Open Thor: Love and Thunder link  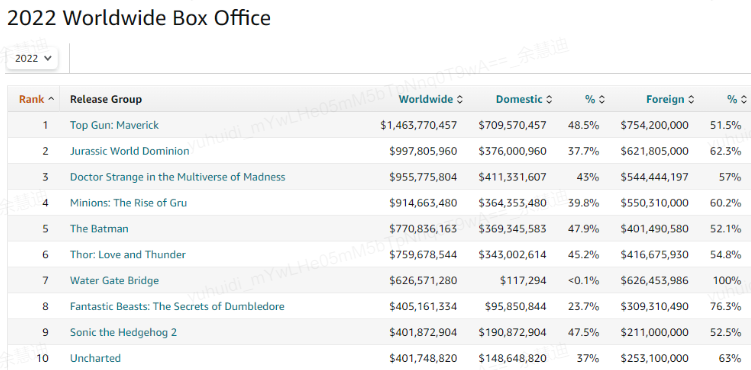(128, 254)
